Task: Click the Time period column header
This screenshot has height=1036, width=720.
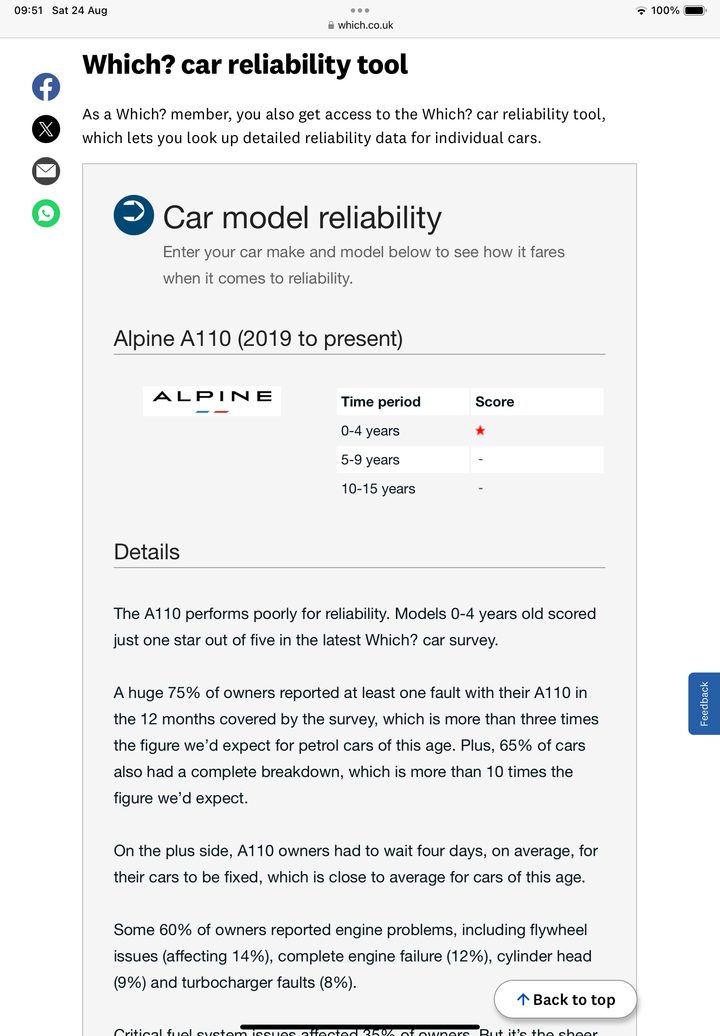Action: click(x=381, y=402)
